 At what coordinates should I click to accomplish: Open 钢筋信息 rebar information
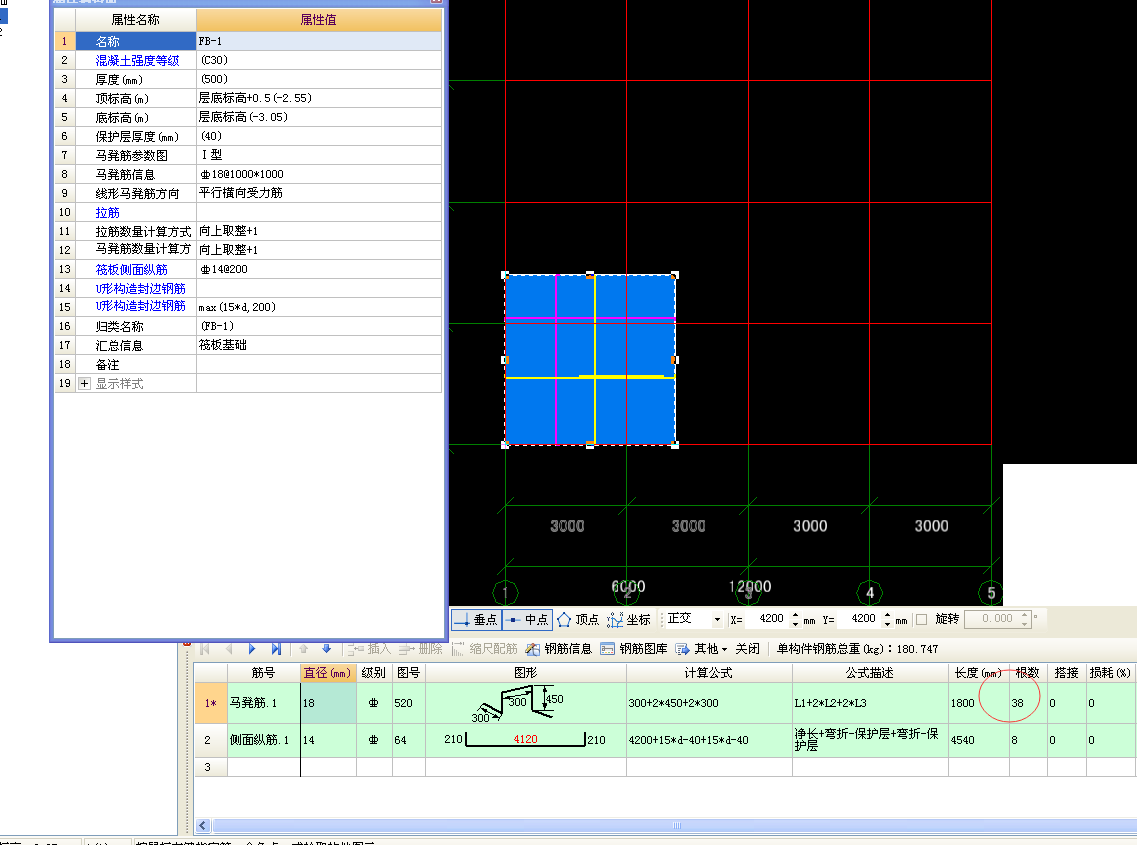click(559, 648)
